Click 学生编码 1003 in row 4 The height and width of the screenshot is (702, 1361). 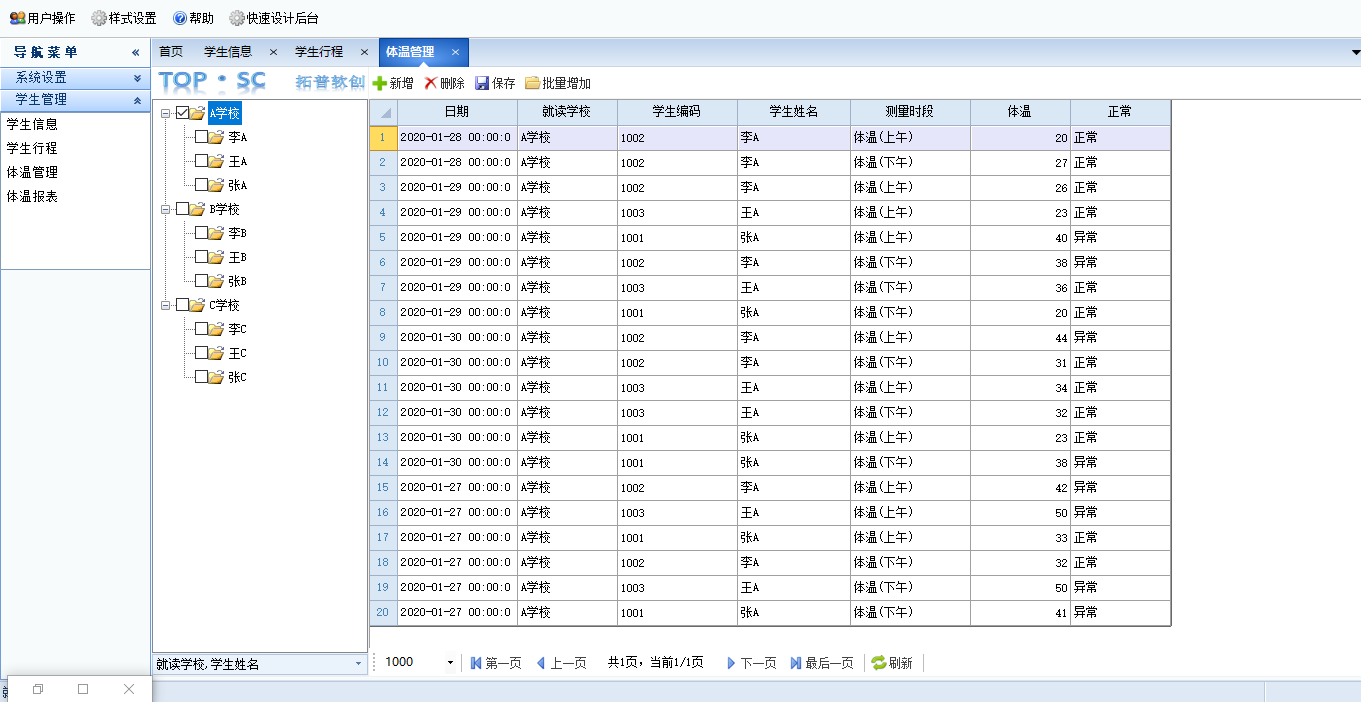[677, 213]
